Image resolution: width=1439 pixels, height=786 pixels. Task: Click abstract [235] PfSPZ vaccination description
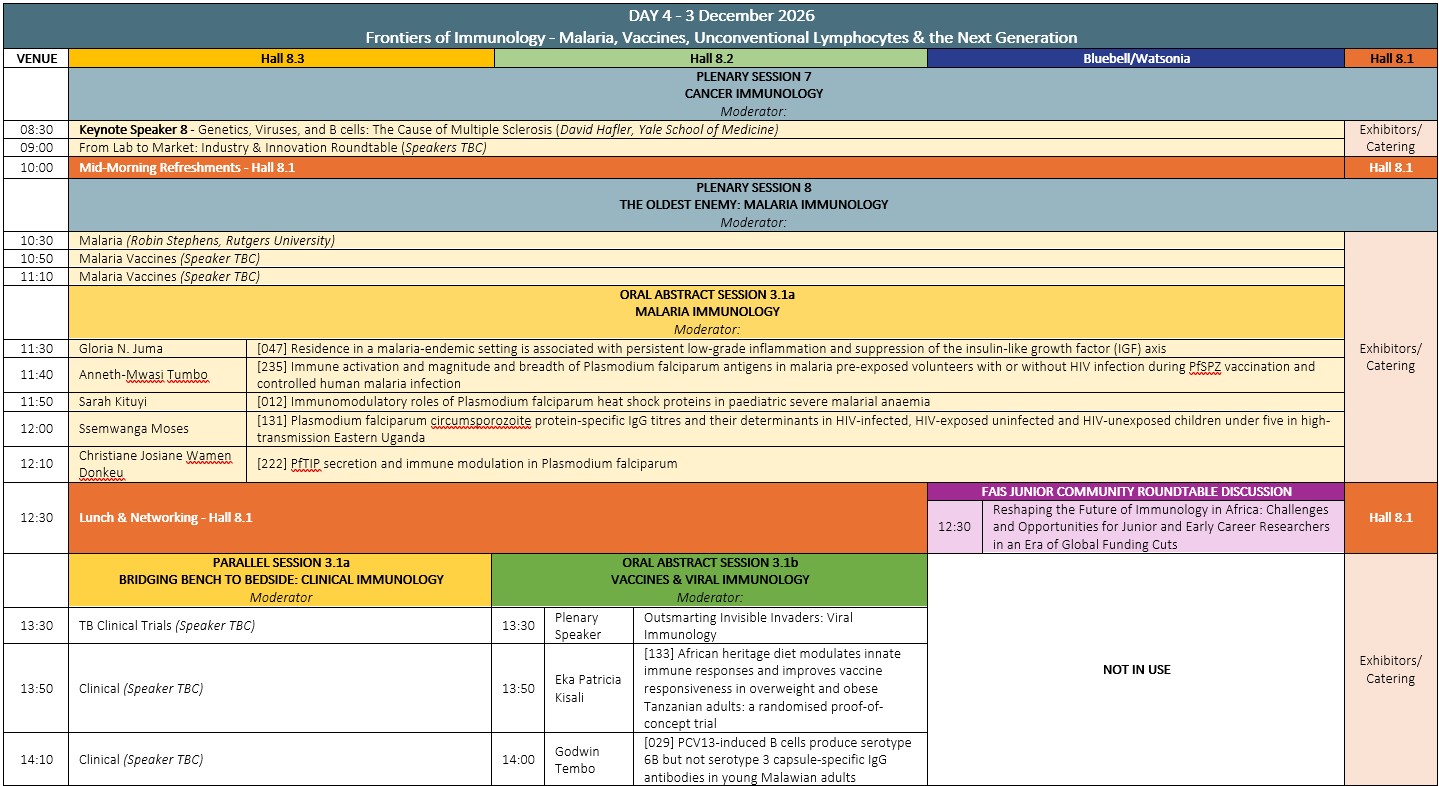point(795,375)
